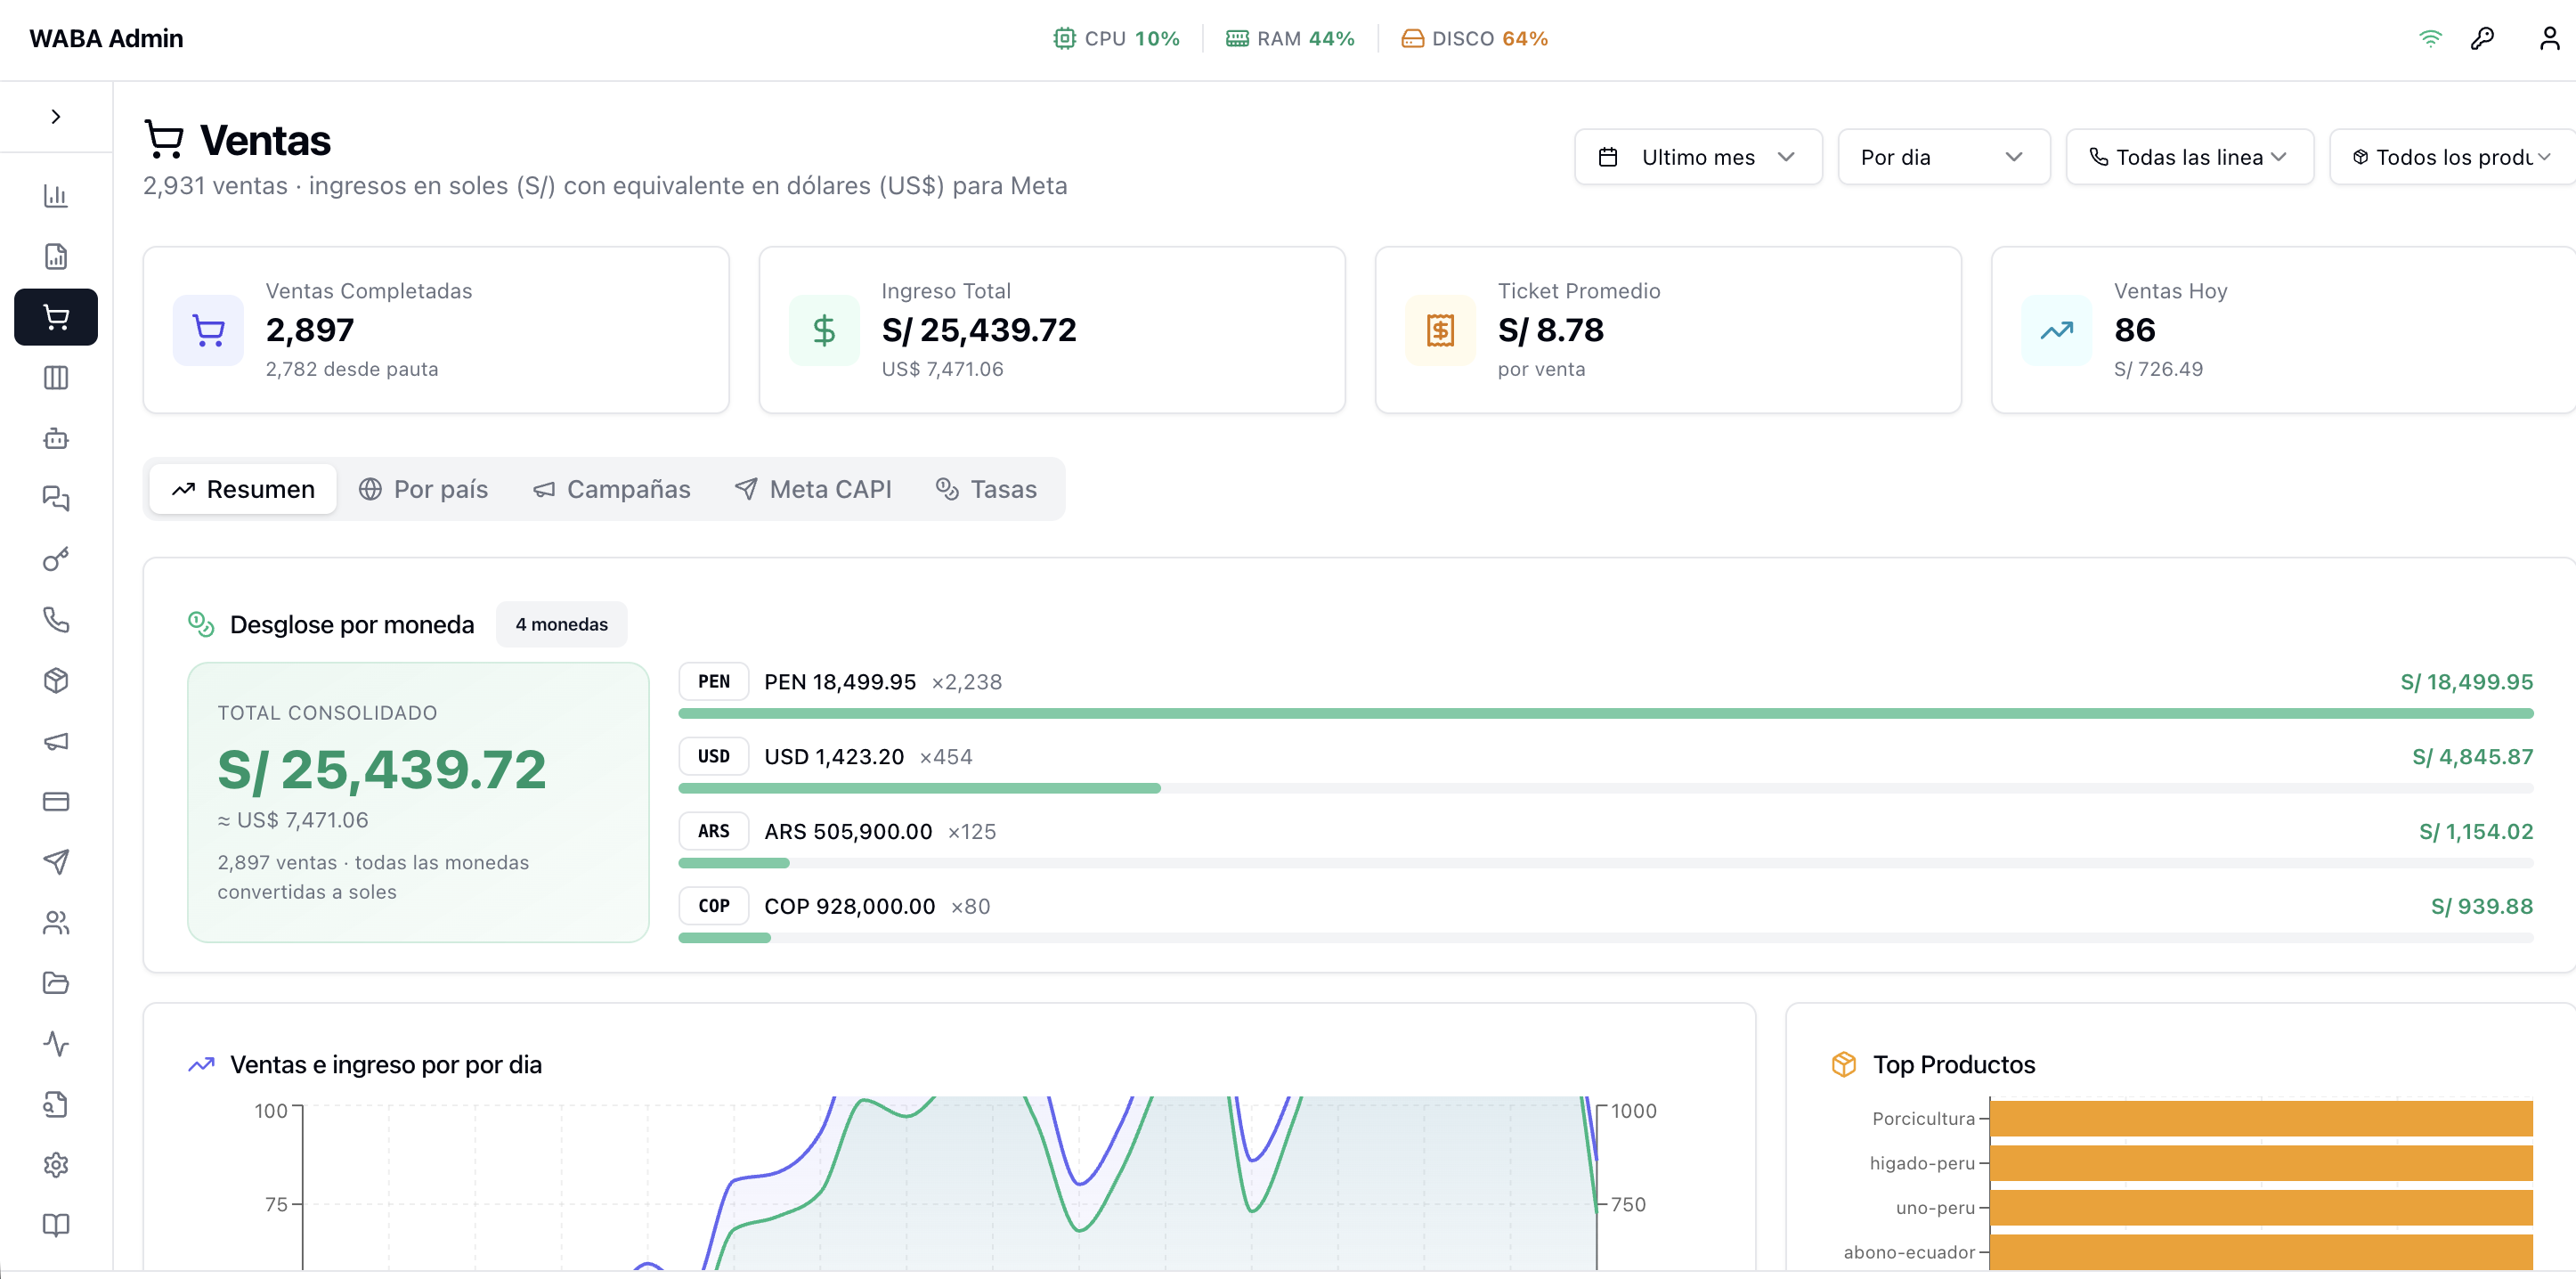Click the RAM 44% indicator
Screen dimensions: 2576x1279
1290,38
